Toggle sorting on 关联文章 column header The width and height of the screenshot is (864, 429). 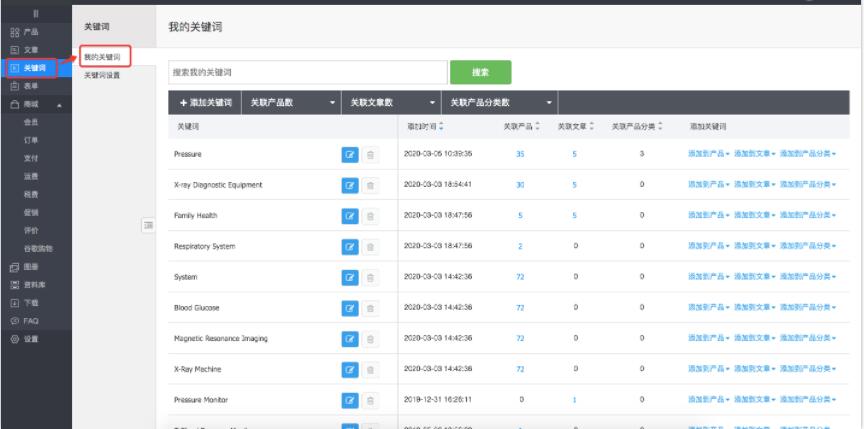[x=574, y=127]
